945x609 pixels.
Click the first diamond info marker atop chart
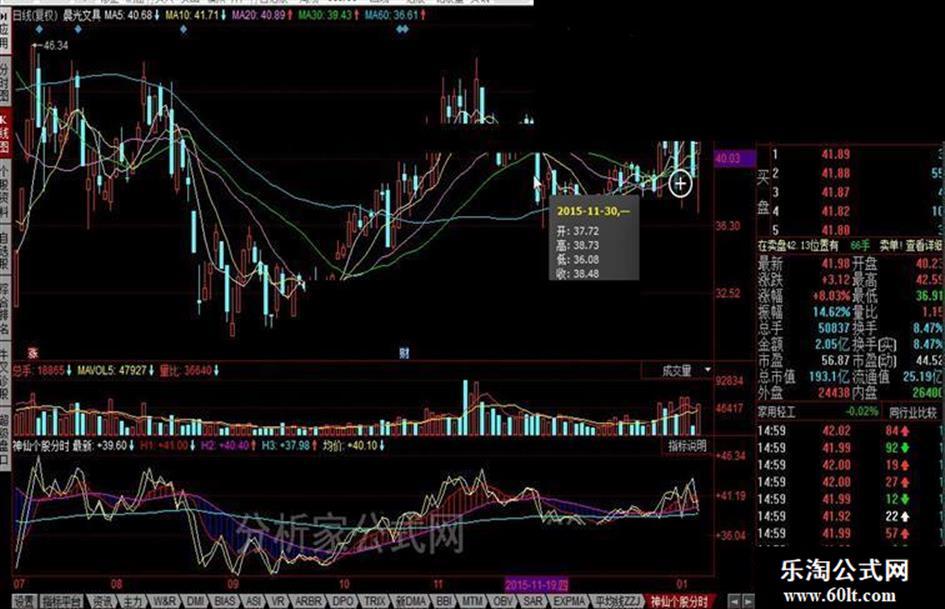pos(39,28)
